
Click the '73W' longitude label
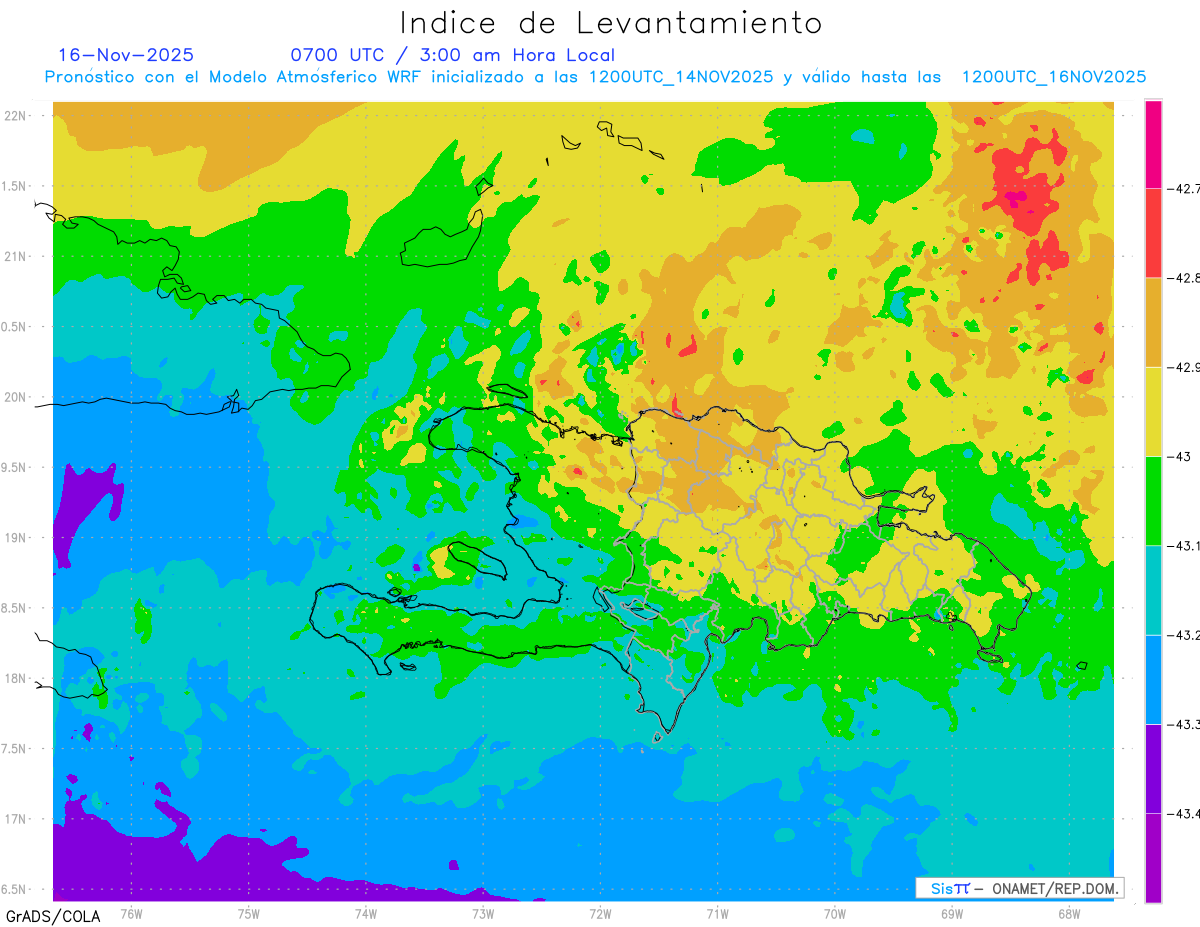(483, 914)
